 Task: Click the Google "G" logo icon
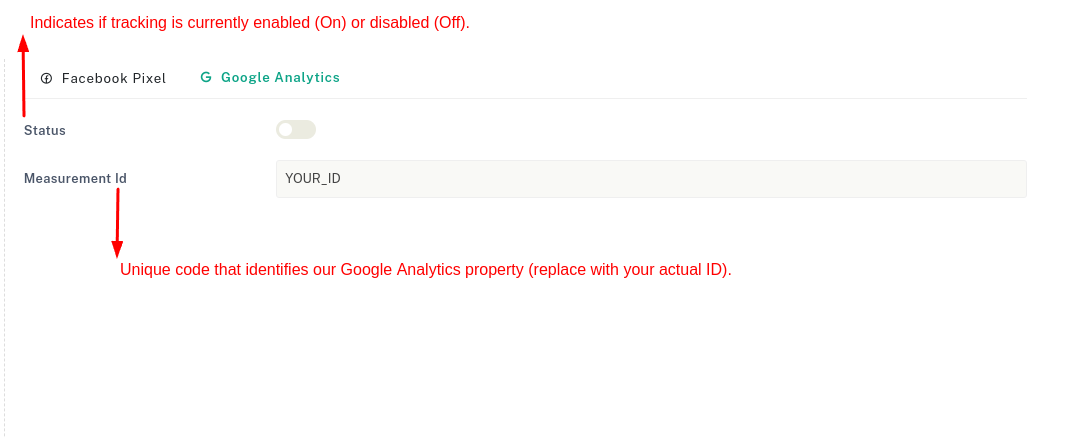tap(206, 77)
